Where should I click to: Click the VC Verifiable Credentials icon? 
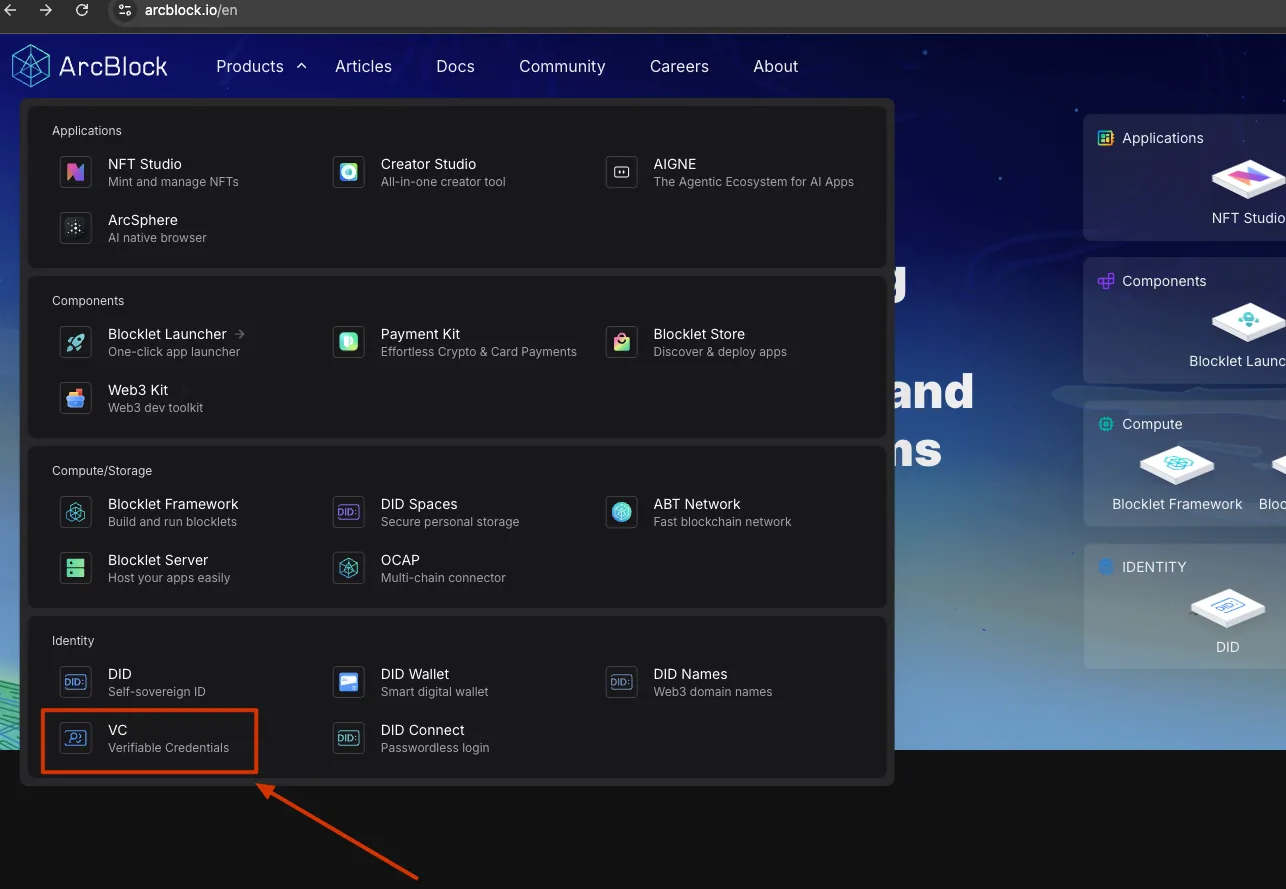pos(75,738)
